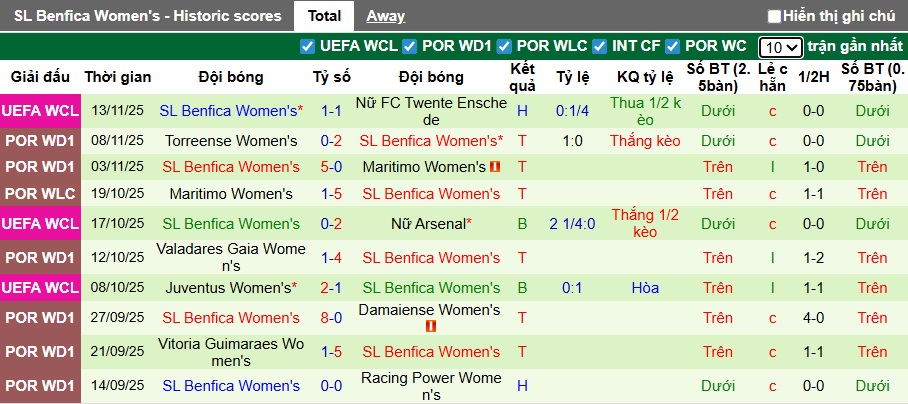Open the Racing Power Women's team link
908x404 pixels.
431,385
